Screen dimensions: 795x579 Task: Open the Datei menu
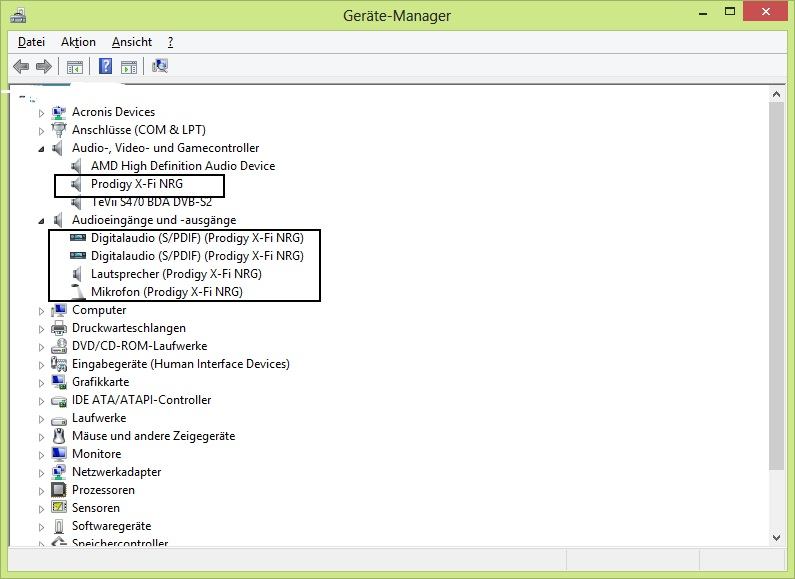click(31, 42)
